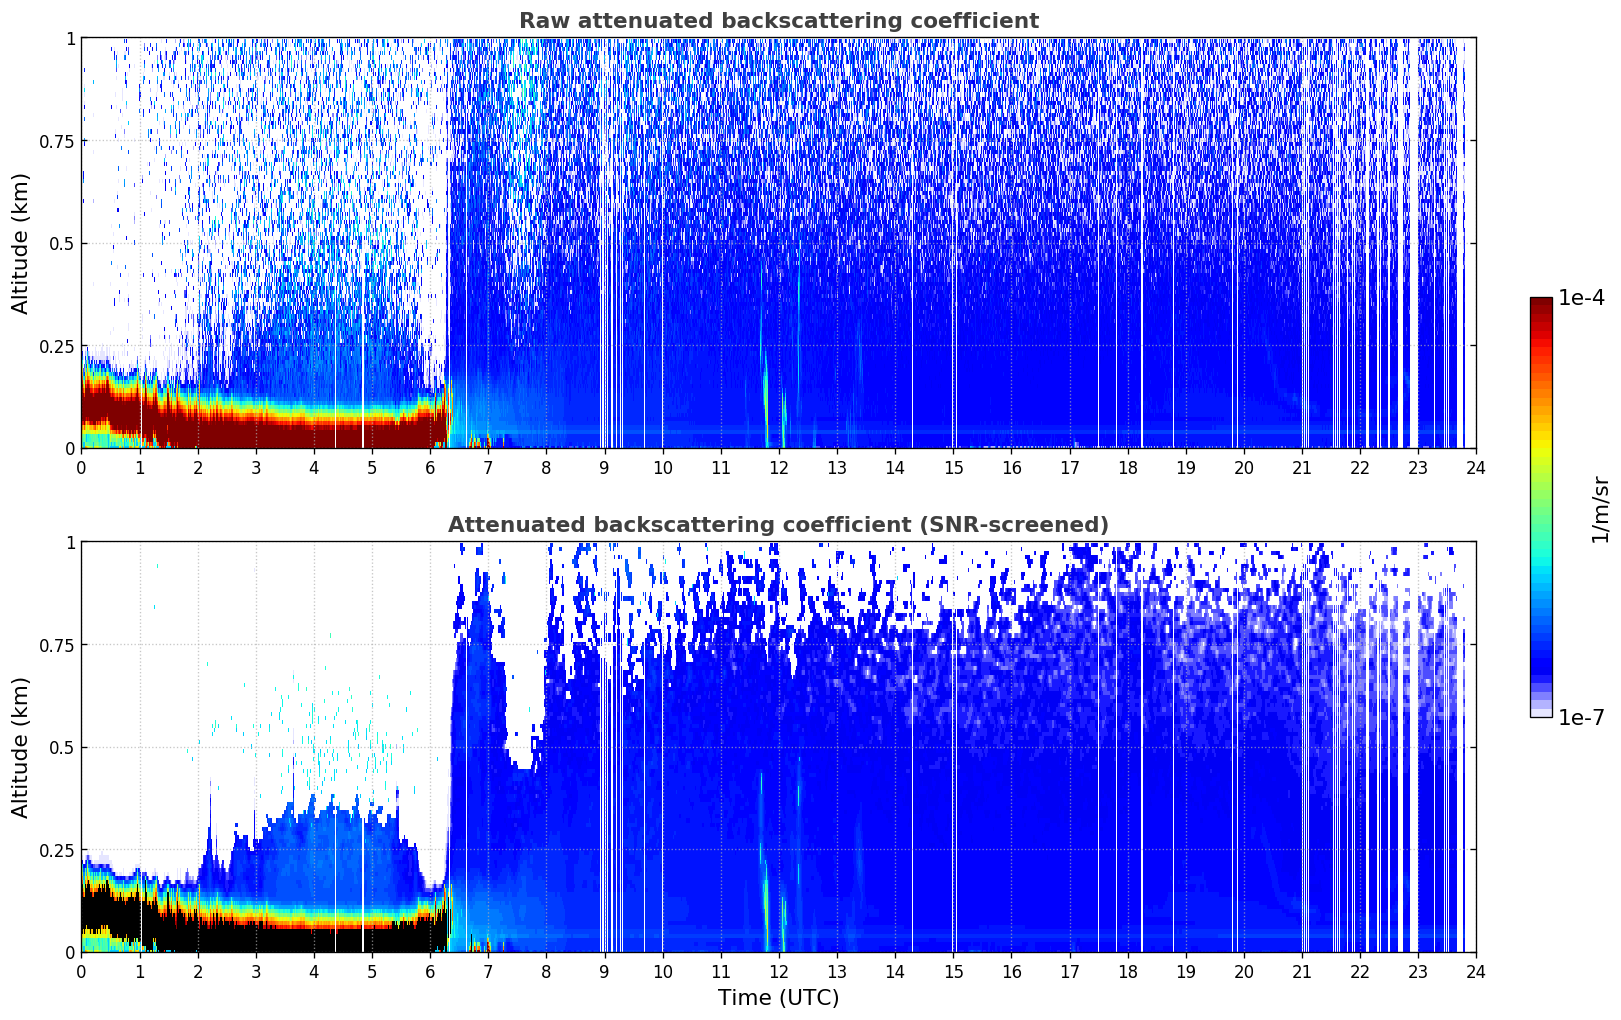This screenshot has height=1020, width=1621.
Task: Click the '1/m/sr' colorbar unit label
Action: (x=1600, y=508)
